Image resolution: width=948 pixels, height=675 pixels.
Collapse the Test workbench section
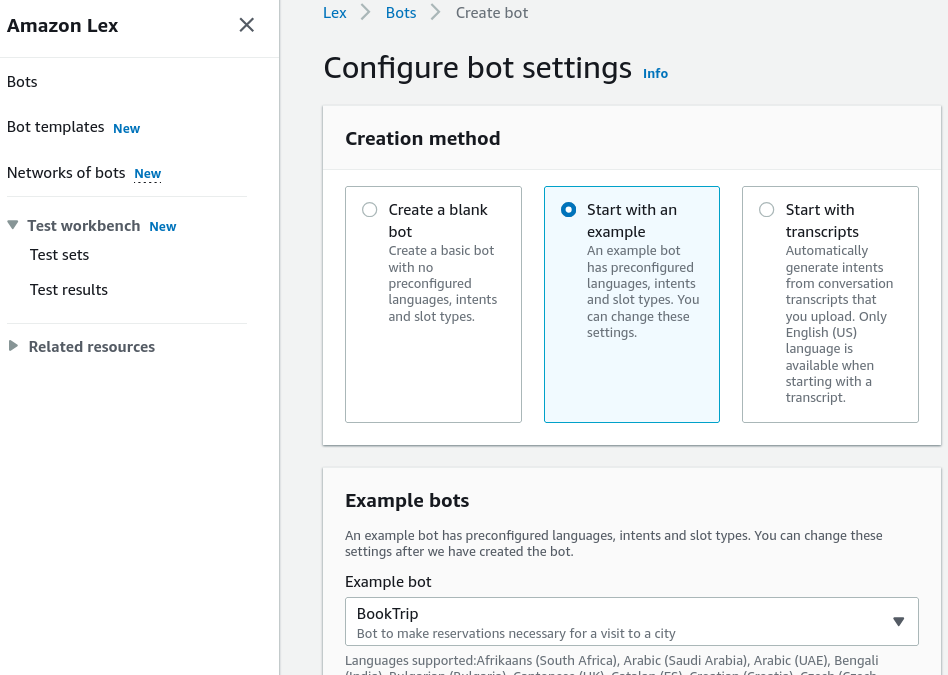click(x=13, y=225)
